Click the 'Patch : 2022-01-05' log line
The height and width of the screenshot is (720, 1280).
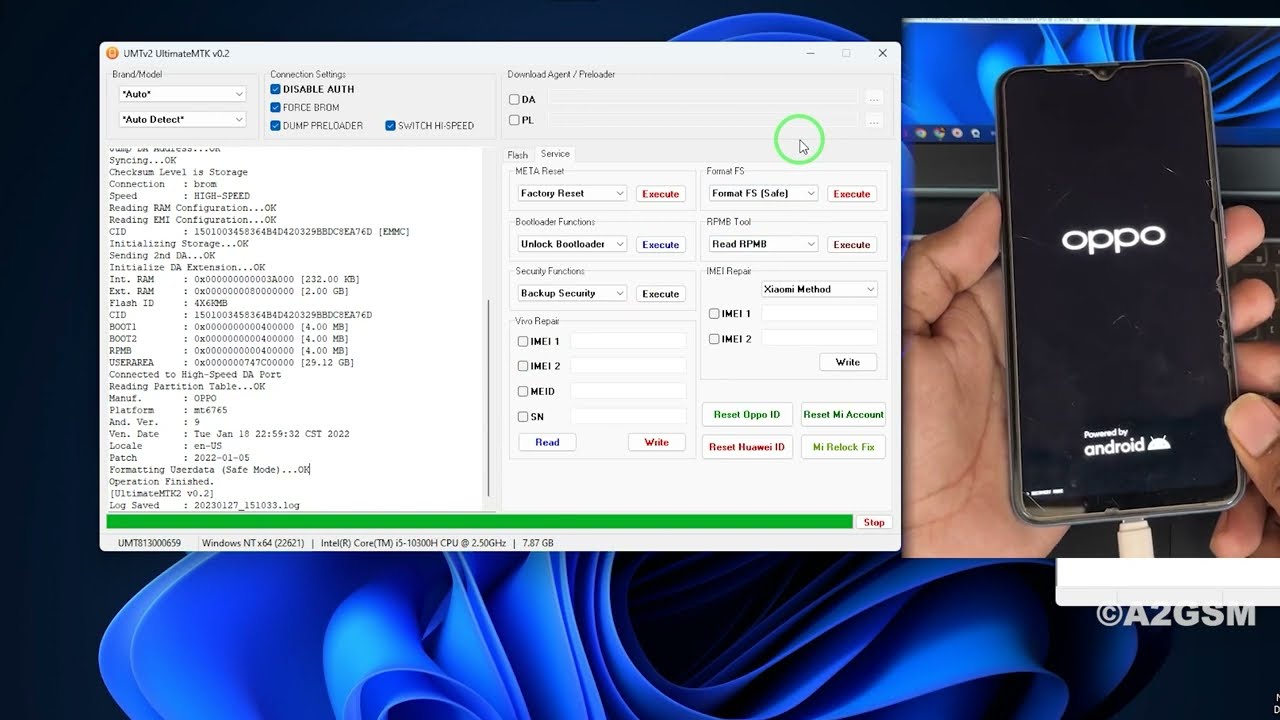[x=179, y=458]
